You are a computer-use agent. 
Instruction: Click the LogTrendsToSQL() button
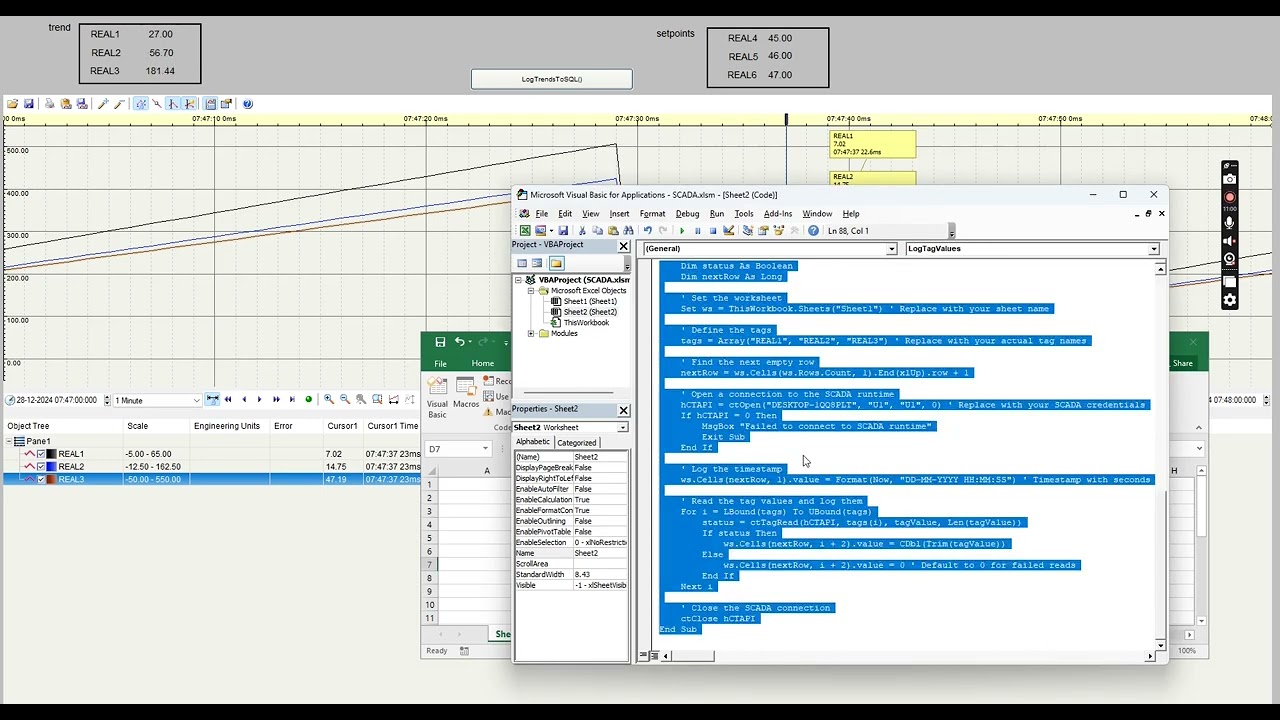(x=552, y=79)
